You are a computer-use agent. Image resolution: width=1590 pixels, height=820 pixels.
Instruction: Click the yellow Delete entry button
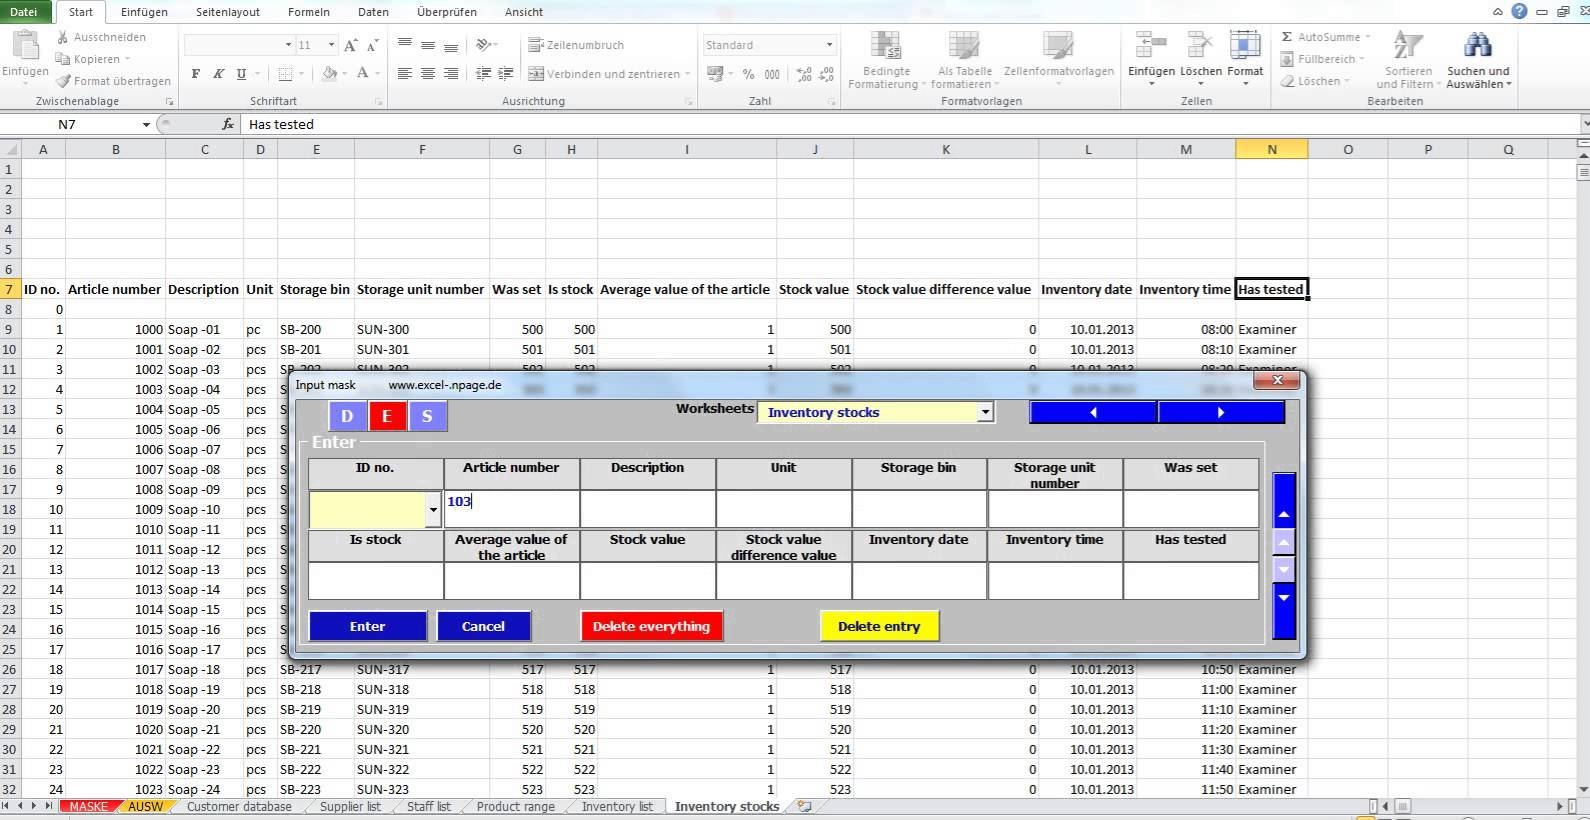pyautogui.click(x=879, y=626)
